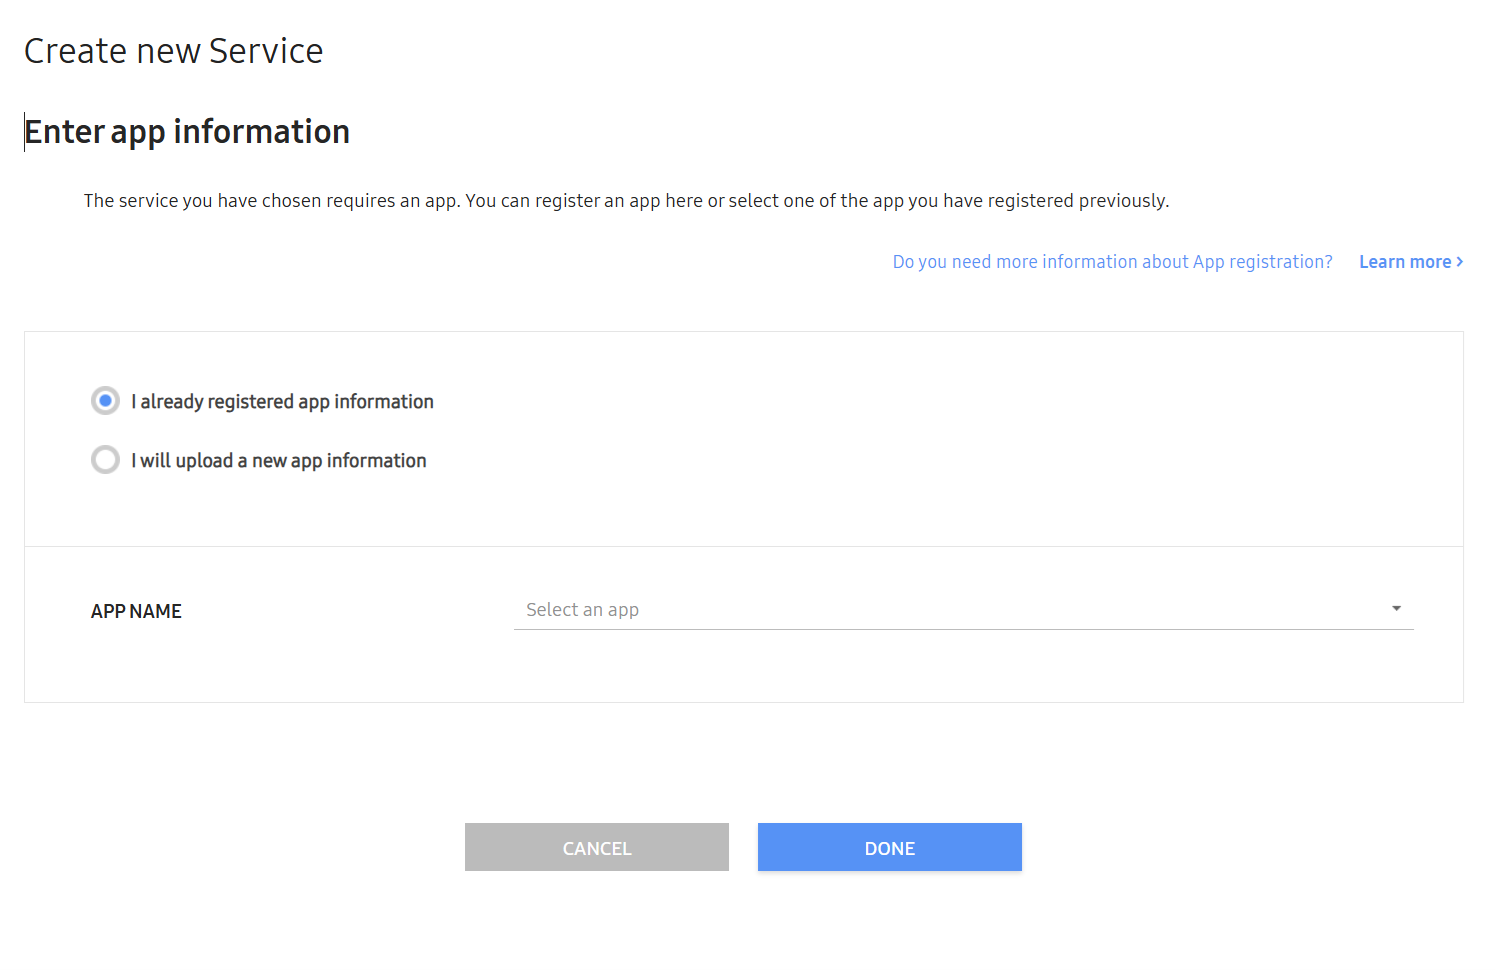1495x970 pixels.
Task: Click the empty circle of the unselected radio
Action: [105, 460]
